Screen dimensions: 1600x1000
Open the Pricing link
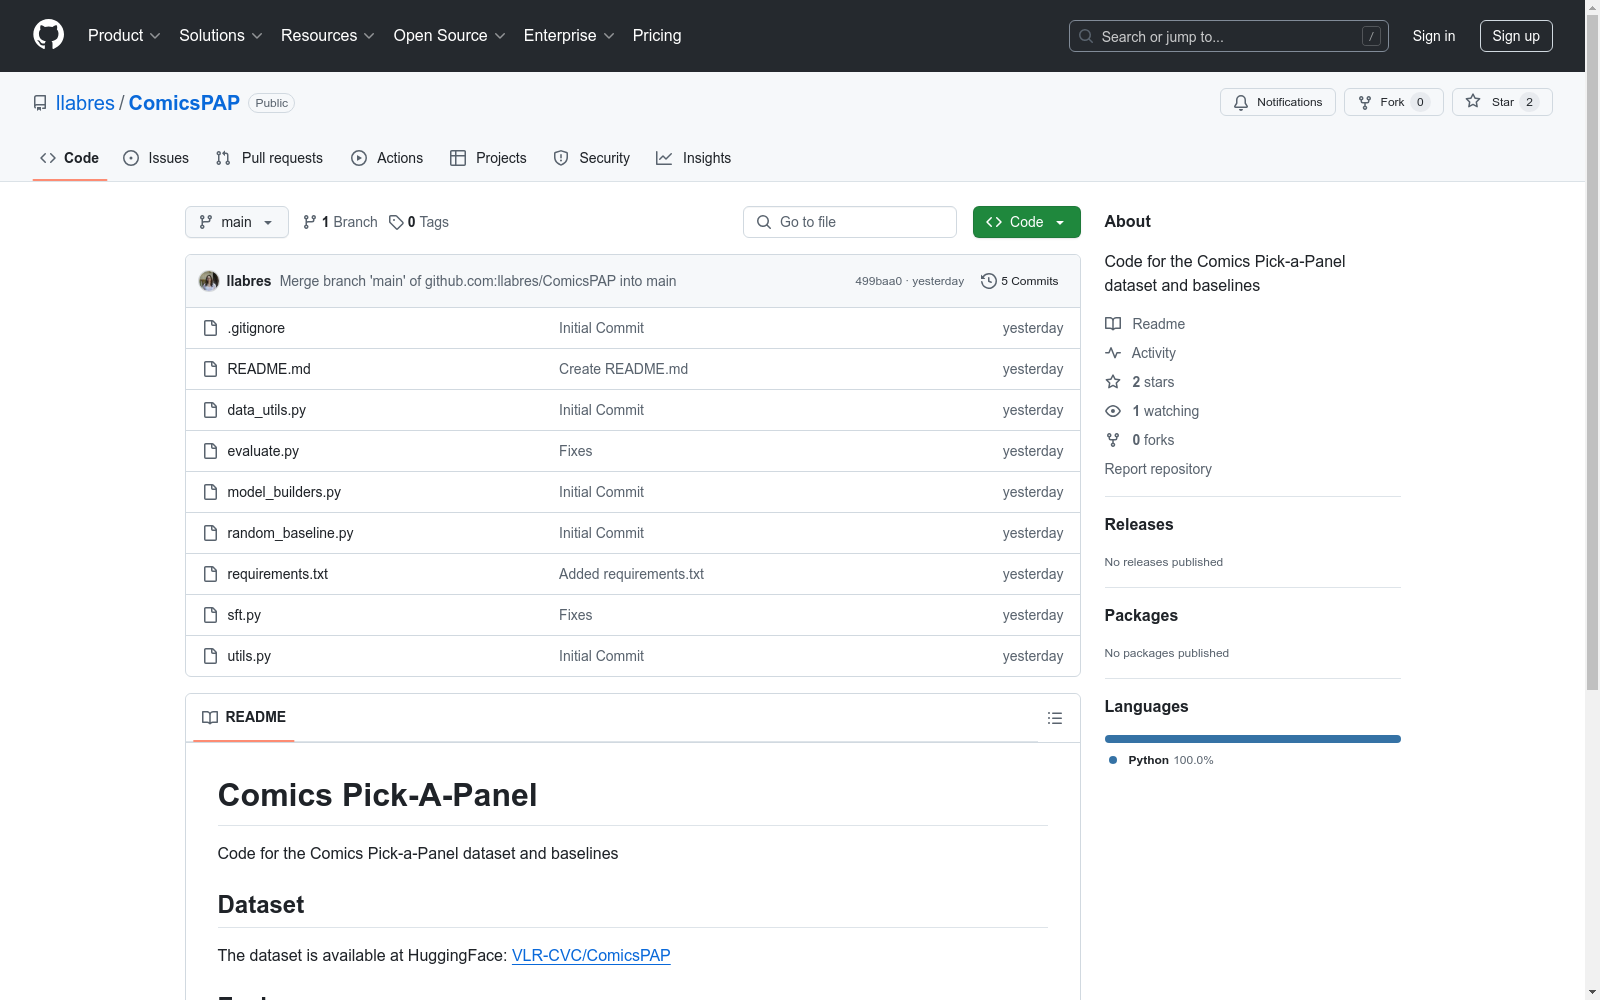657,35
